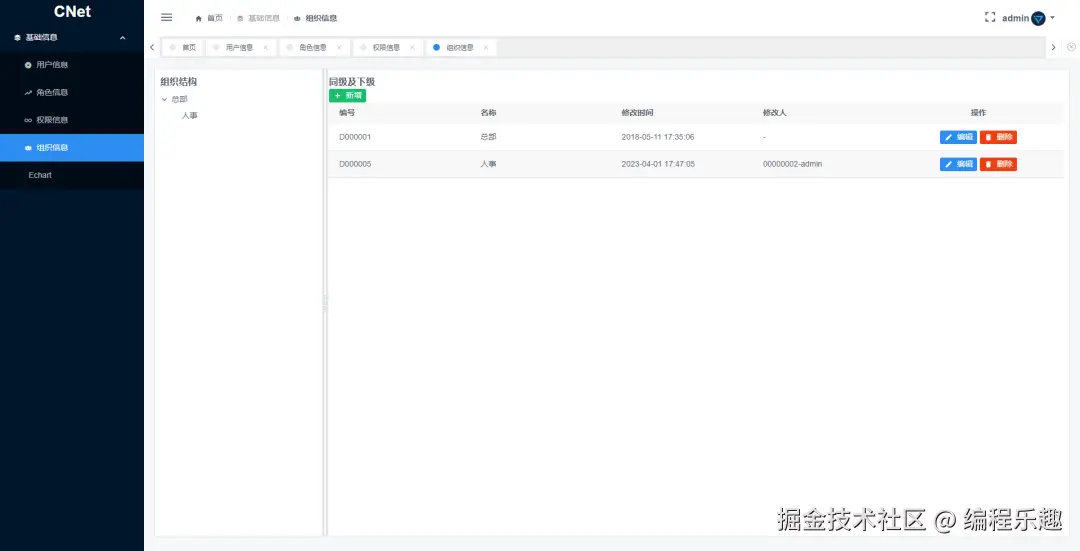Close the 权限信息 tab
Viewport: 1080px width, 551px height.
[413, 48]
